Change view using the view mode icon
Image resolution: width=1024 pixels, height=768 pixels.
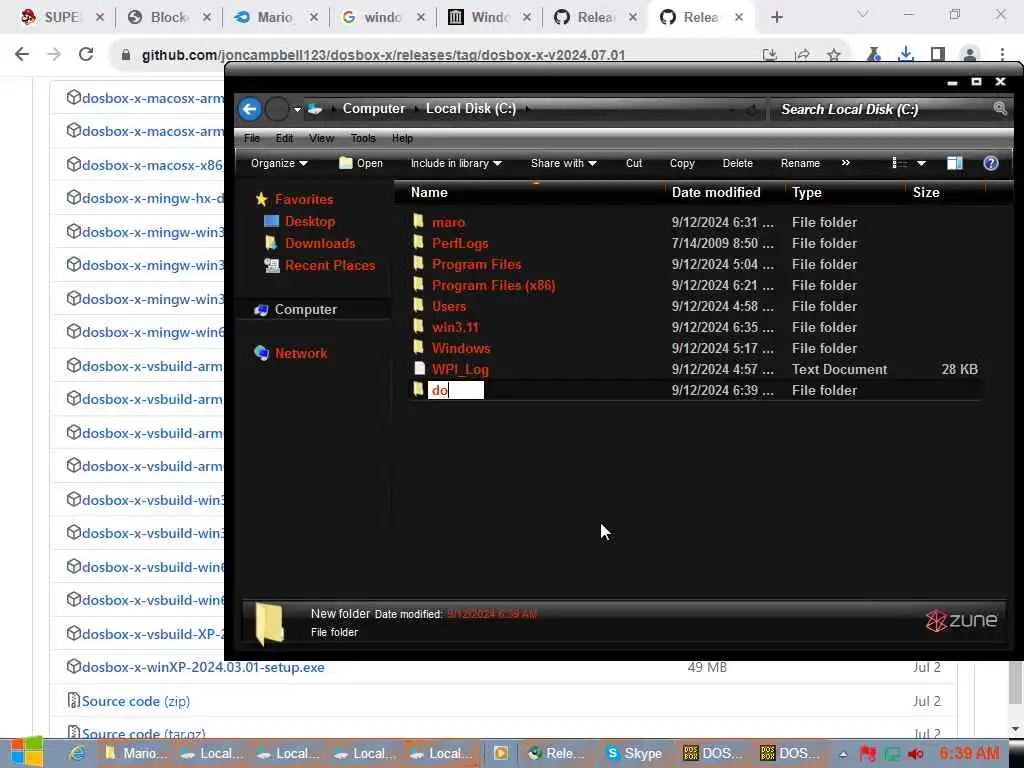(x=899, y=163)
